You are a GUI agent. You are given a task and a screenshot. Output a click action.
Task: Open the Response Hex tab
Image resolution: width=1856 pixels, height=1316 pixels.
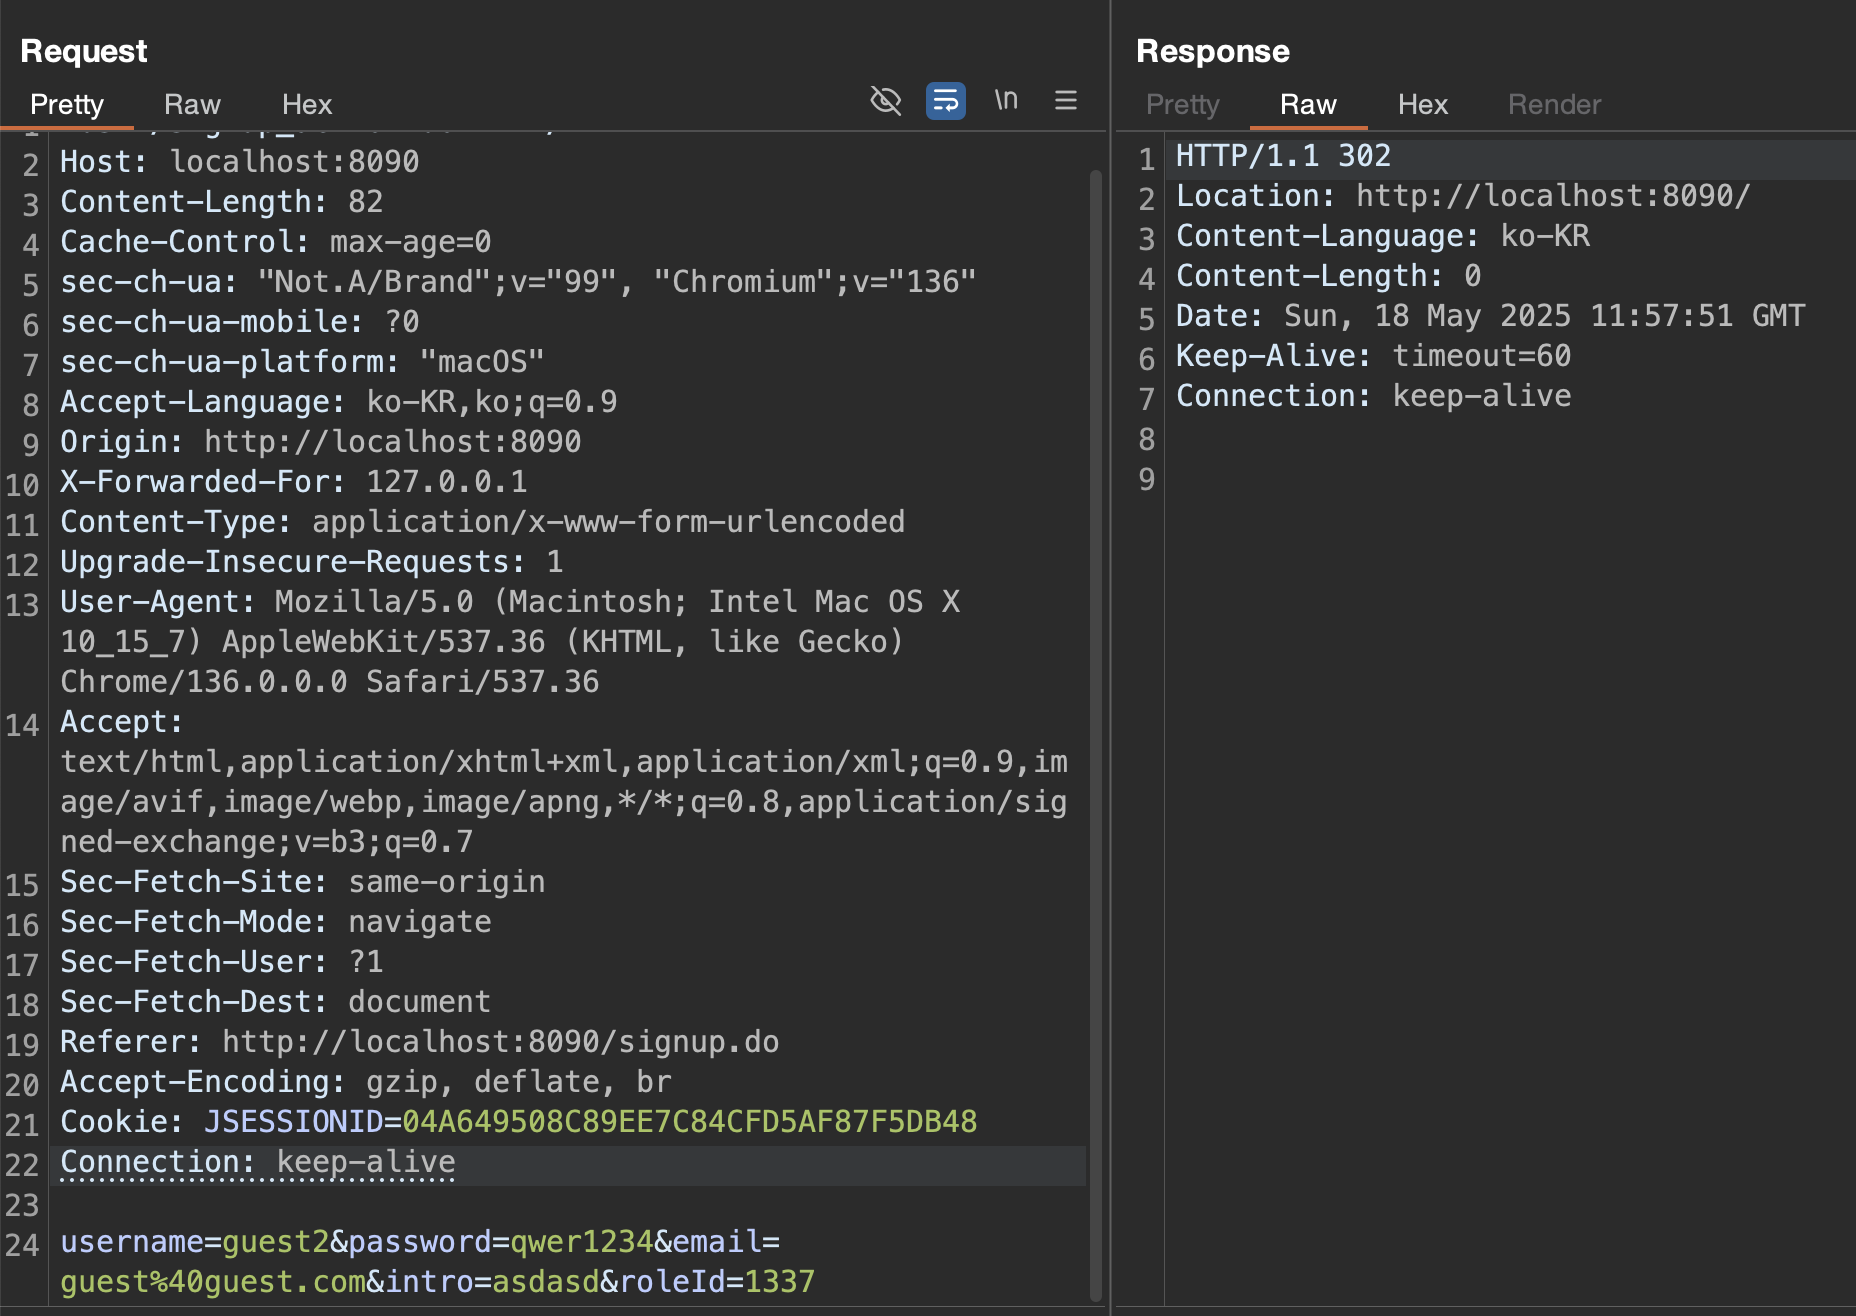1423,104
